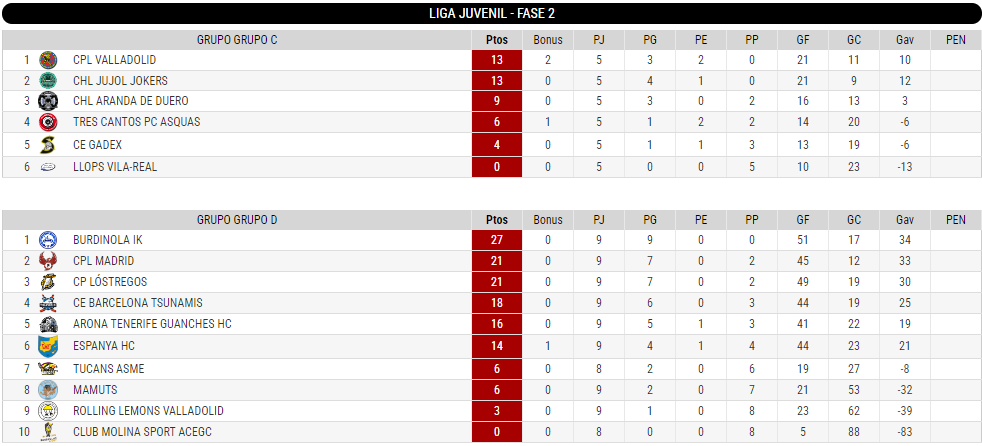The width and height of the screenshot is (982, 446).
Task: Open Llops Vila-Real team link
Action: tap(115, 167)
